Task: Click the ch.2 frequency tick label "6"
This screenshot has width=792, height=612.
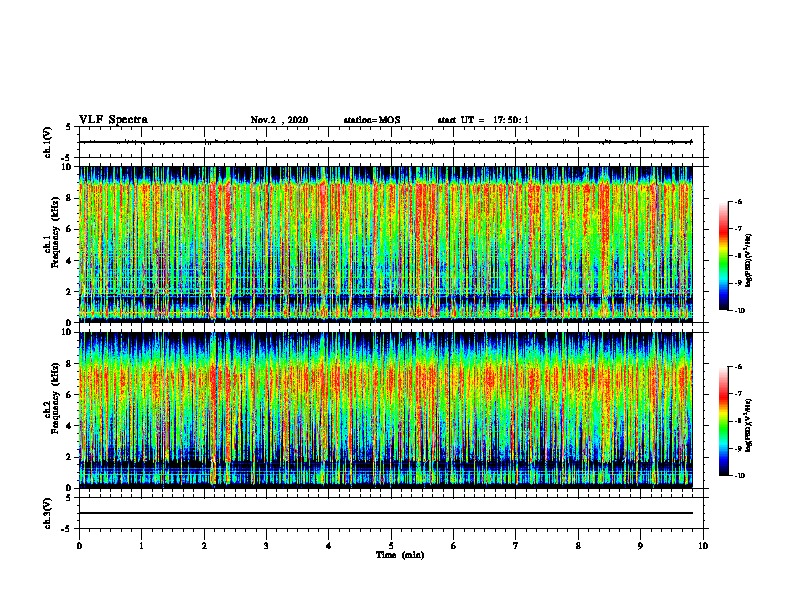Action: pos(70,395)
